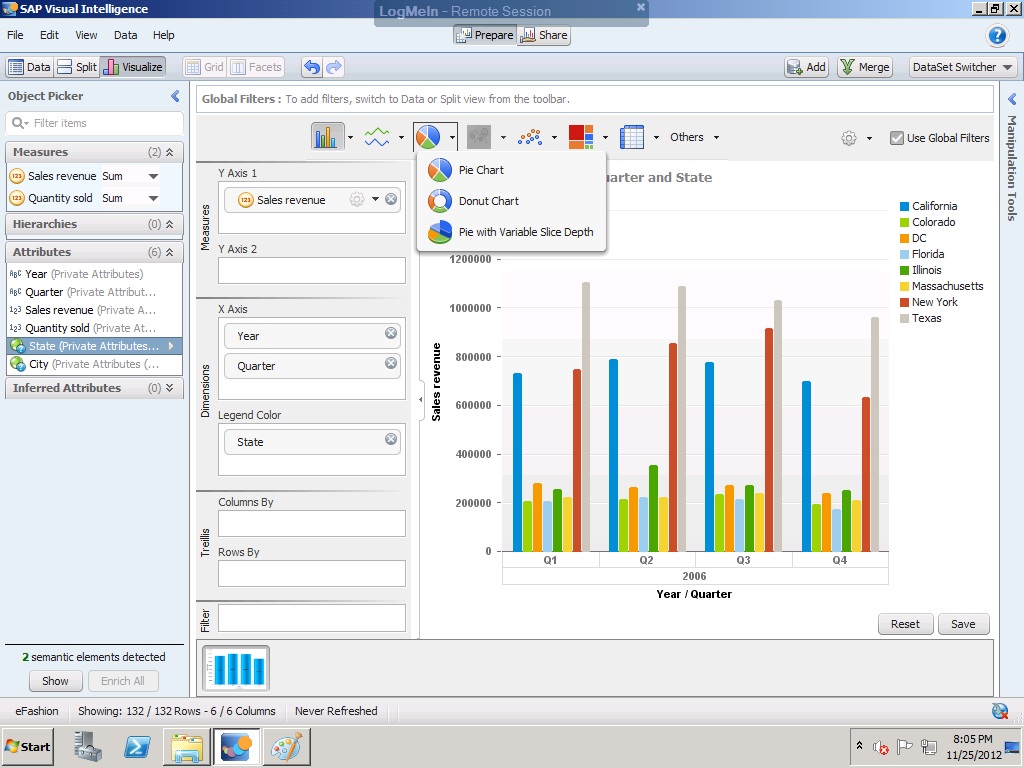Image resolution: width=1024 pixels, height=768 pixels.
Task: Select the table chart type icon
Action: 632,137
